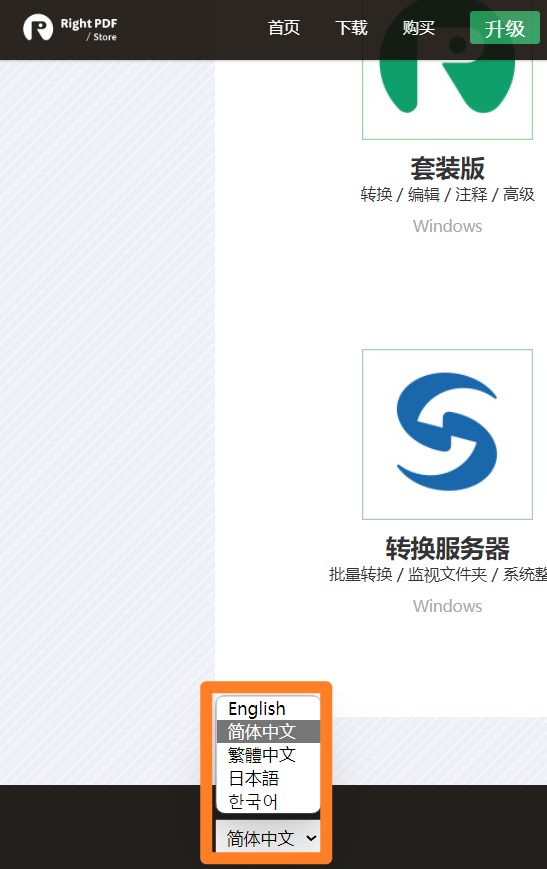Image resolution: width=547 pixels, height=869 pixels.
Task: Click the 套装版 product title
Action: point(447,168)
